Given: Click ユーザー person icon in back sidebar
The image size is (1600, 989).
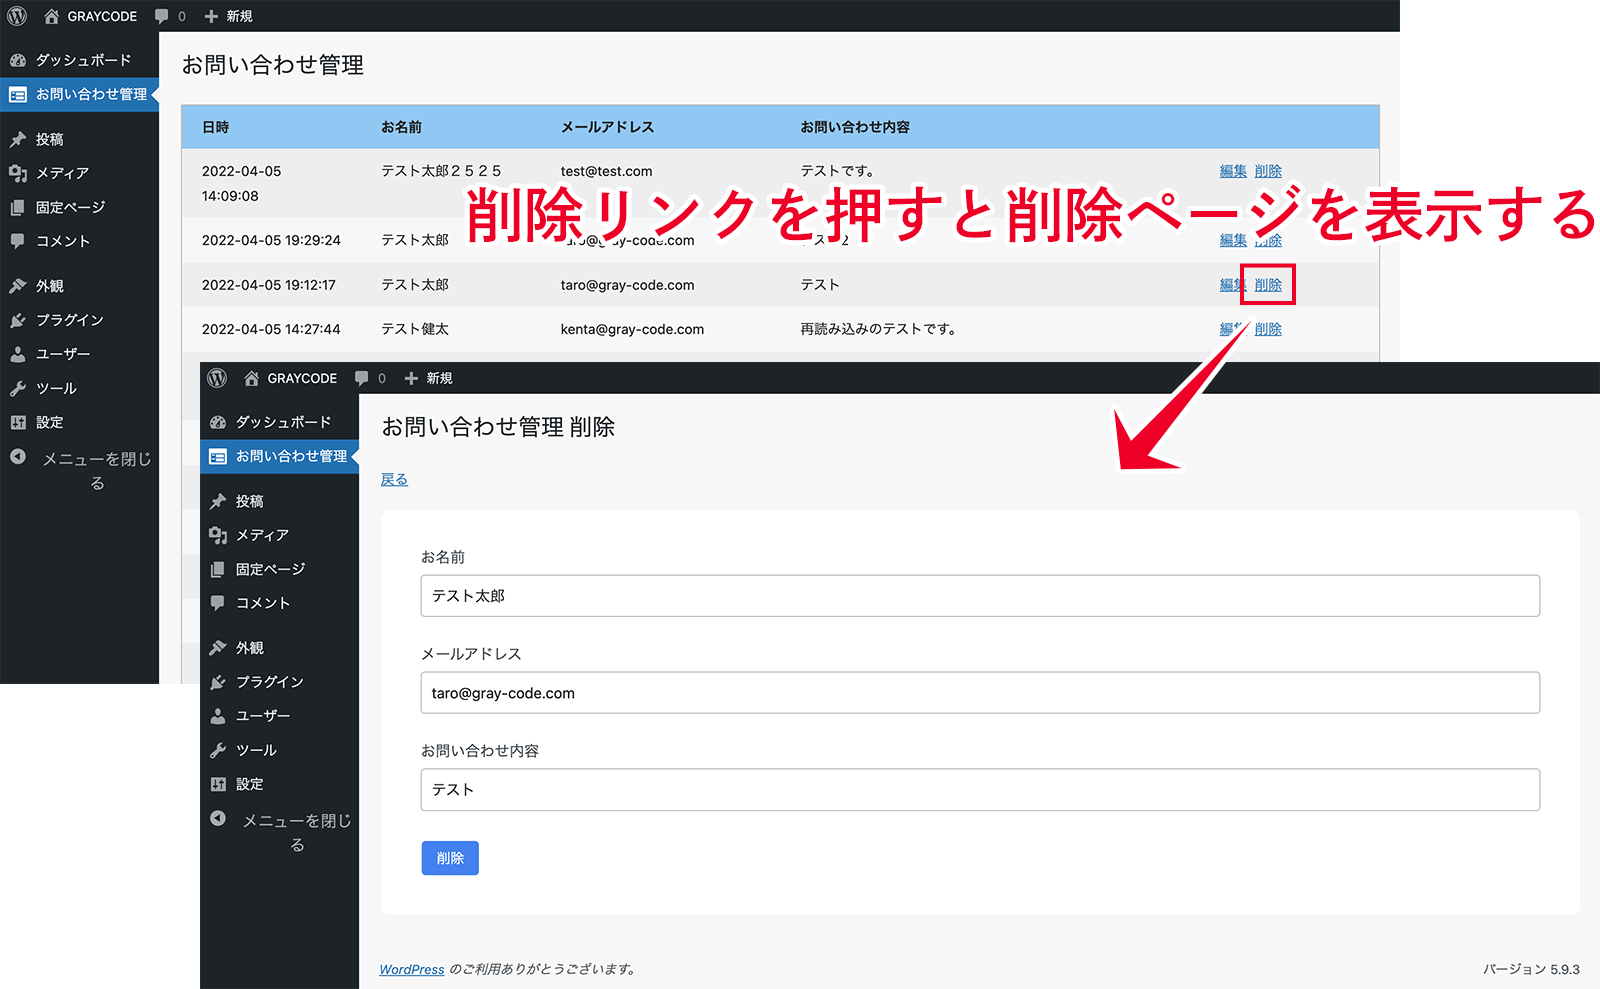Looking at the screenshot, I should point(18,354).
